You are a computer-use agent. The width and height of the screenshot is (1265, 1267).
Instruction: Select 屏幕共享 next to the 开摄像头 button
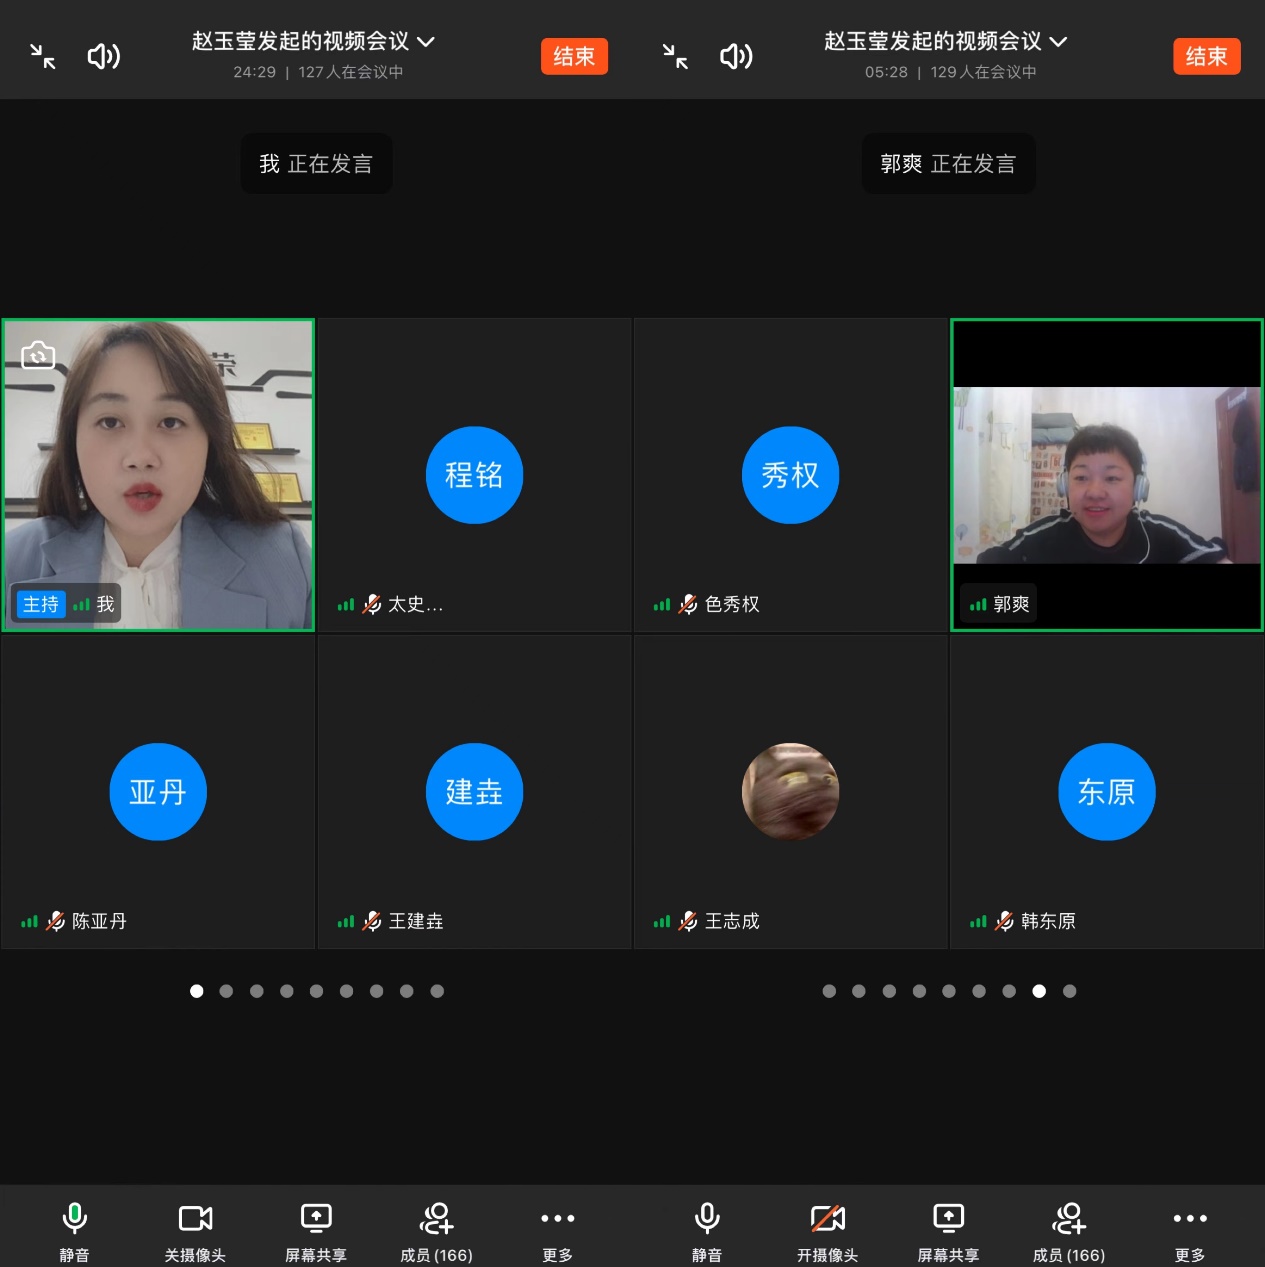(948, 1231)
